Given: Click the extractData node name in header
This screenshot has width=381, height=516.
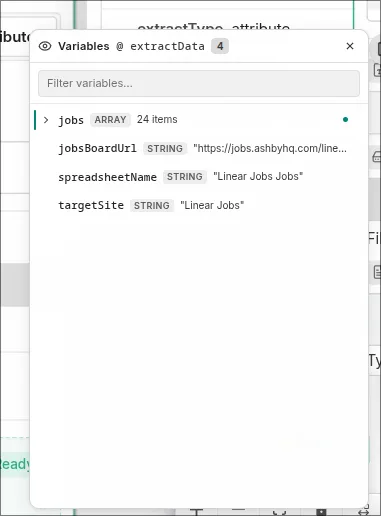Looking at the screenshot, I should tap(167, 46).
